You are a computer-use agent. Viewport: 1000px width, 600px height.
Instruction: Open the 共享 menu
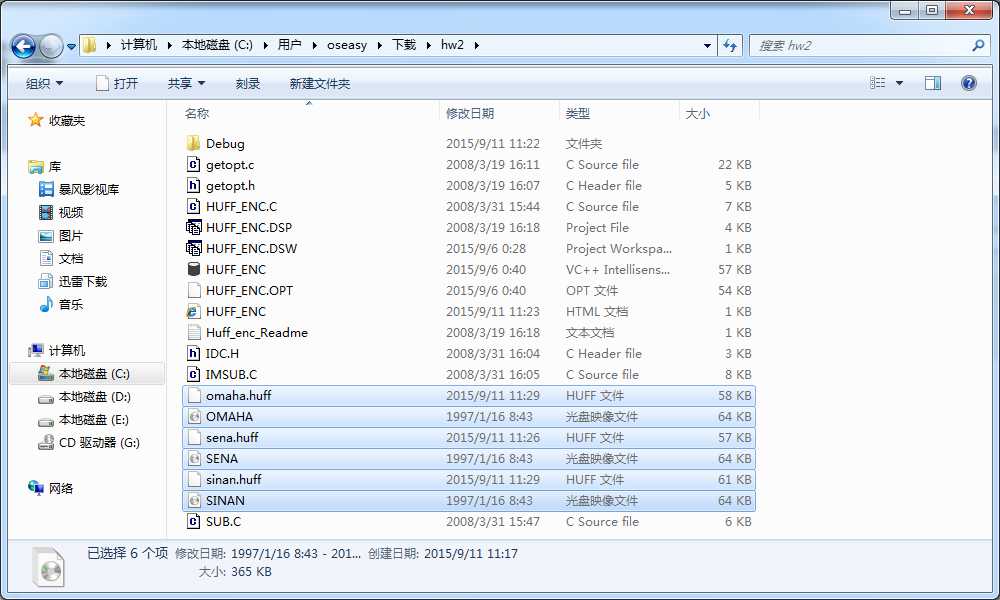[x=186, y=83]
